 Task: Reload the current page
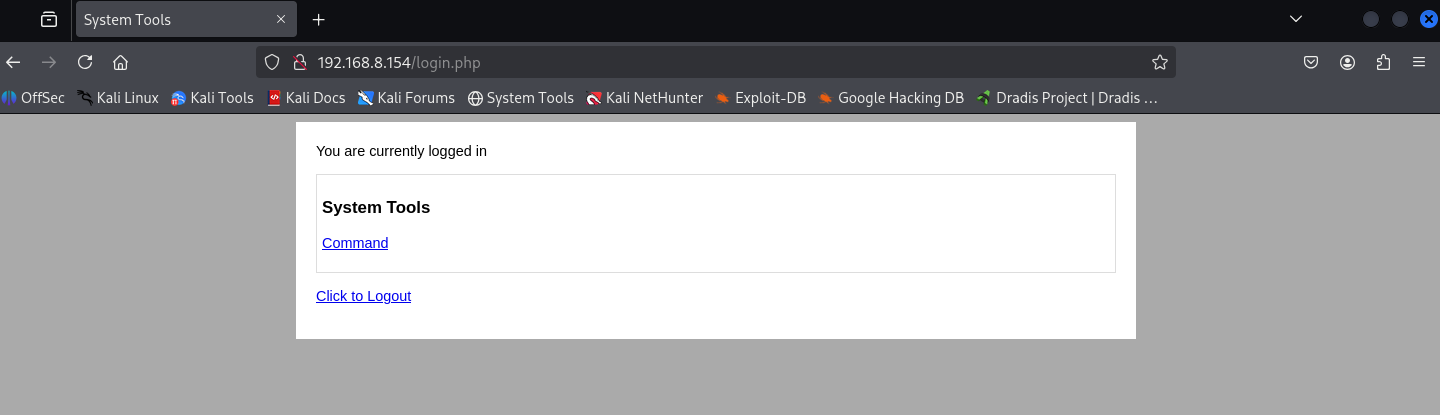[85, 62]
